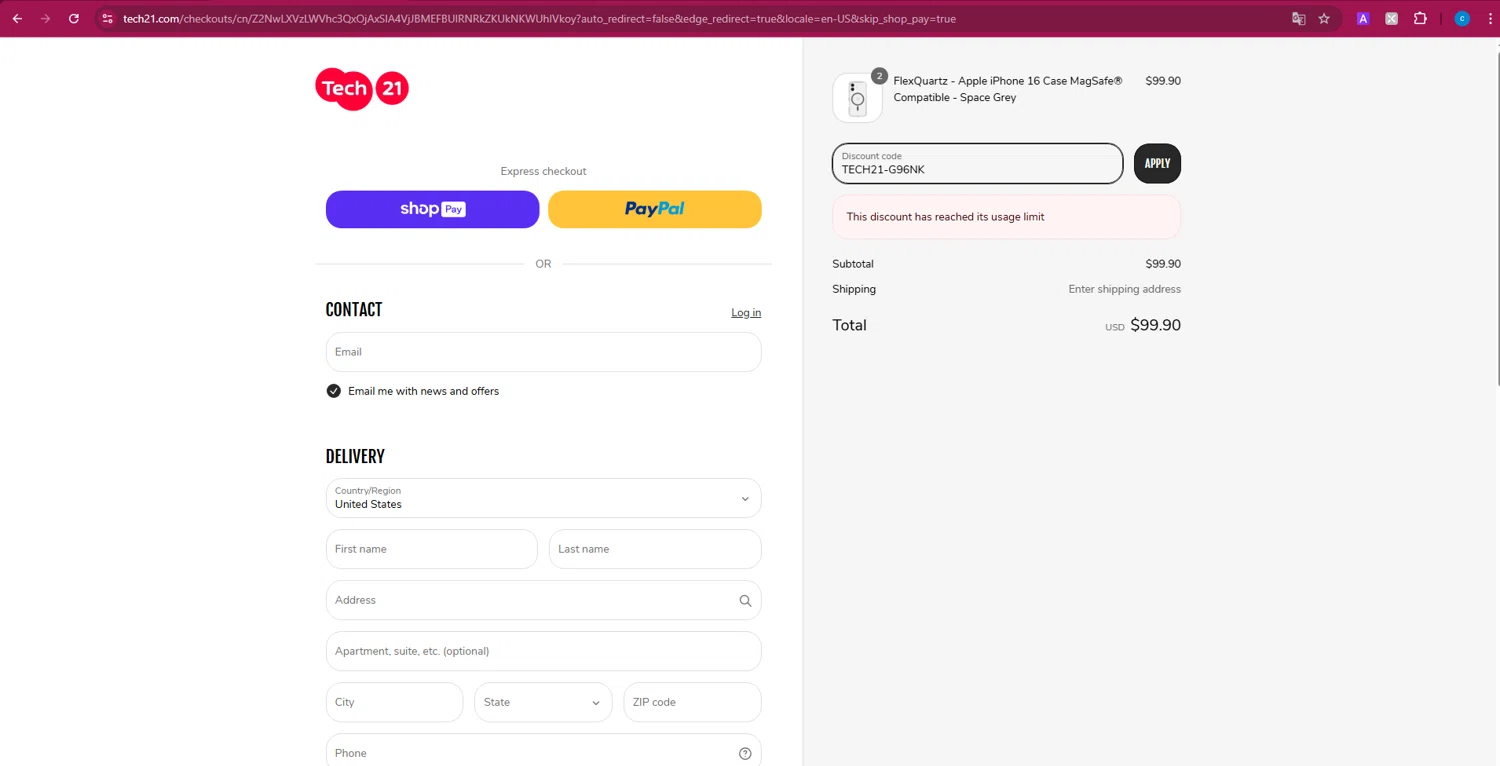Click the browser forward arrow
1500x766 pixels.
coord(45,18)
